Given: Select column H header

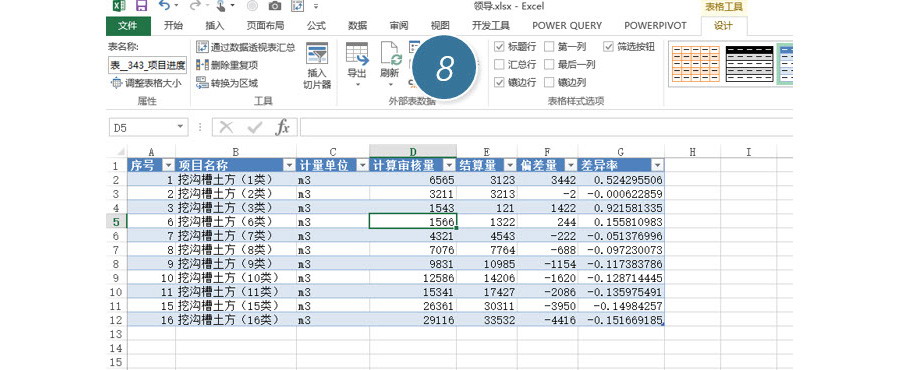Looking at the screenshot, I should pos(692,152).
